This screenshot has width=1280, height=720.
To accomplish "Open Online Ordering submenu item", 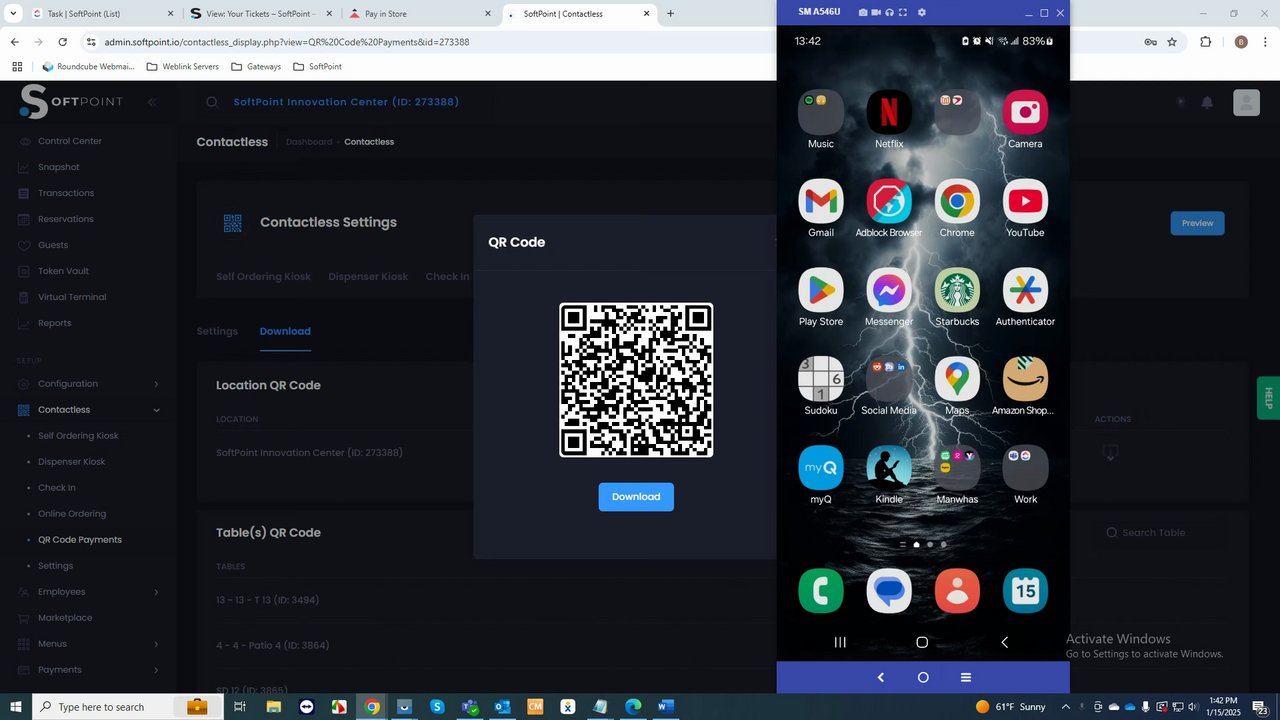I will [x=72, y=514].
